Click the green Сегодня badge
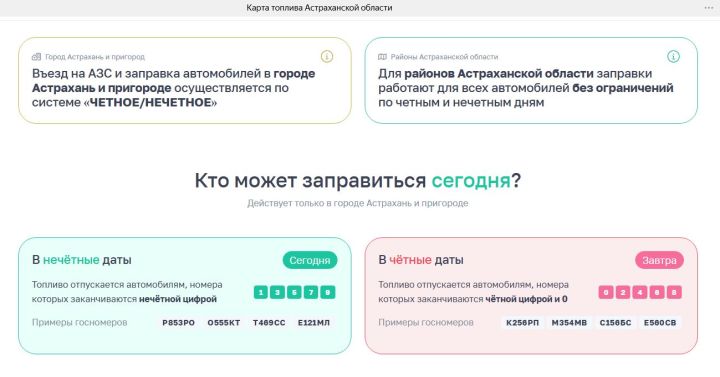The width and height of the screenshot is (720, 377). [x=310, y=260]
